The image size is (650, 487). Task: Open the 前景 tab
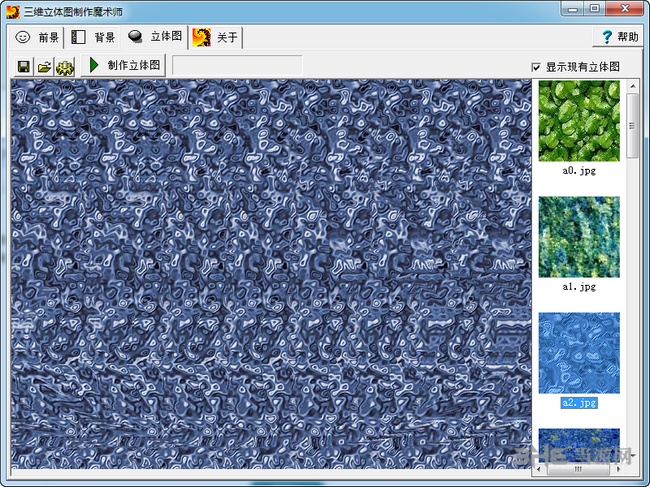pos(36,37)
